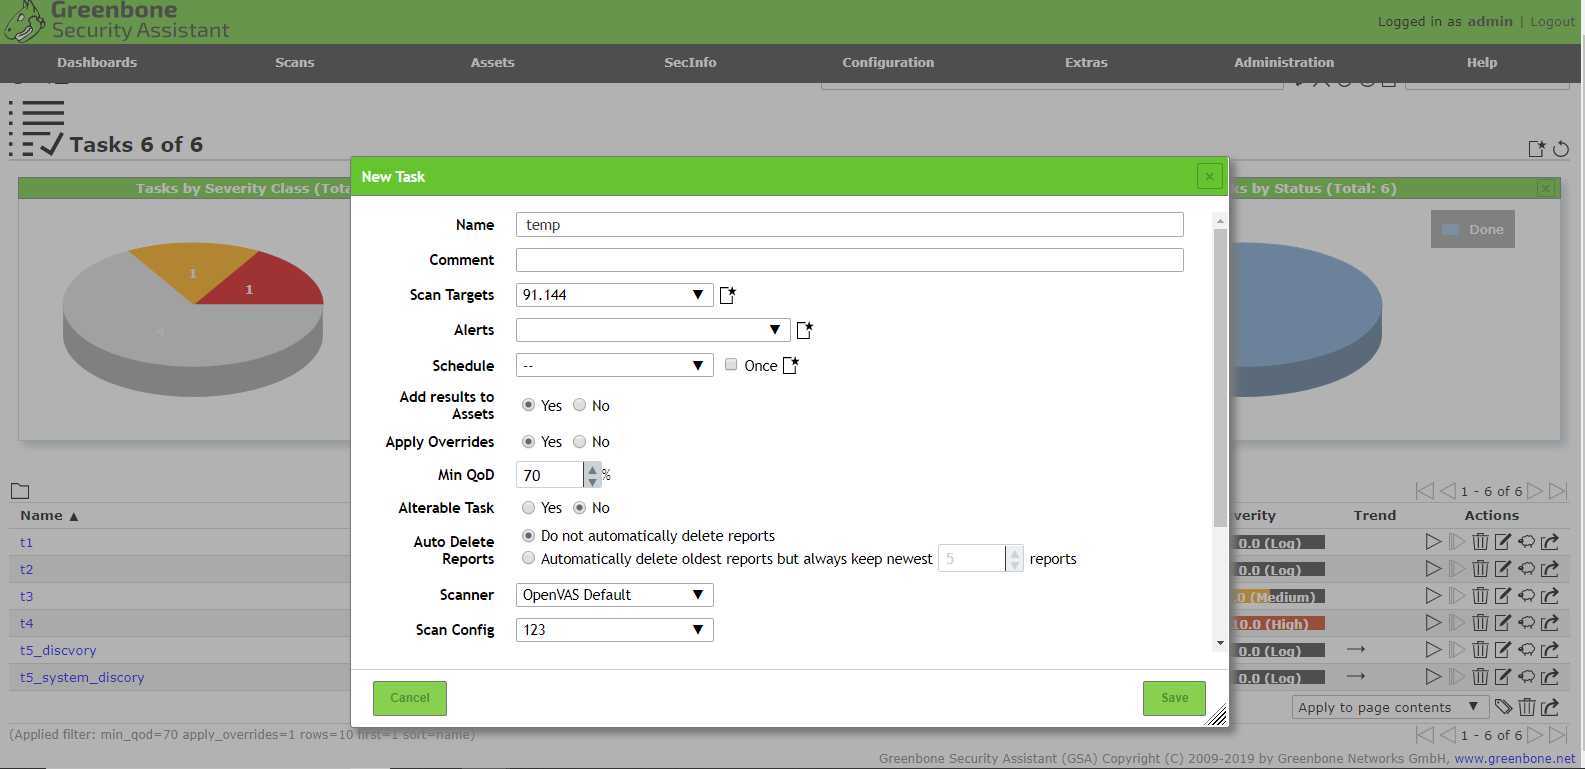Export task t5_discvory with the export icon
This screenshot has height=769, width=1585.
tap(1550, 650)
